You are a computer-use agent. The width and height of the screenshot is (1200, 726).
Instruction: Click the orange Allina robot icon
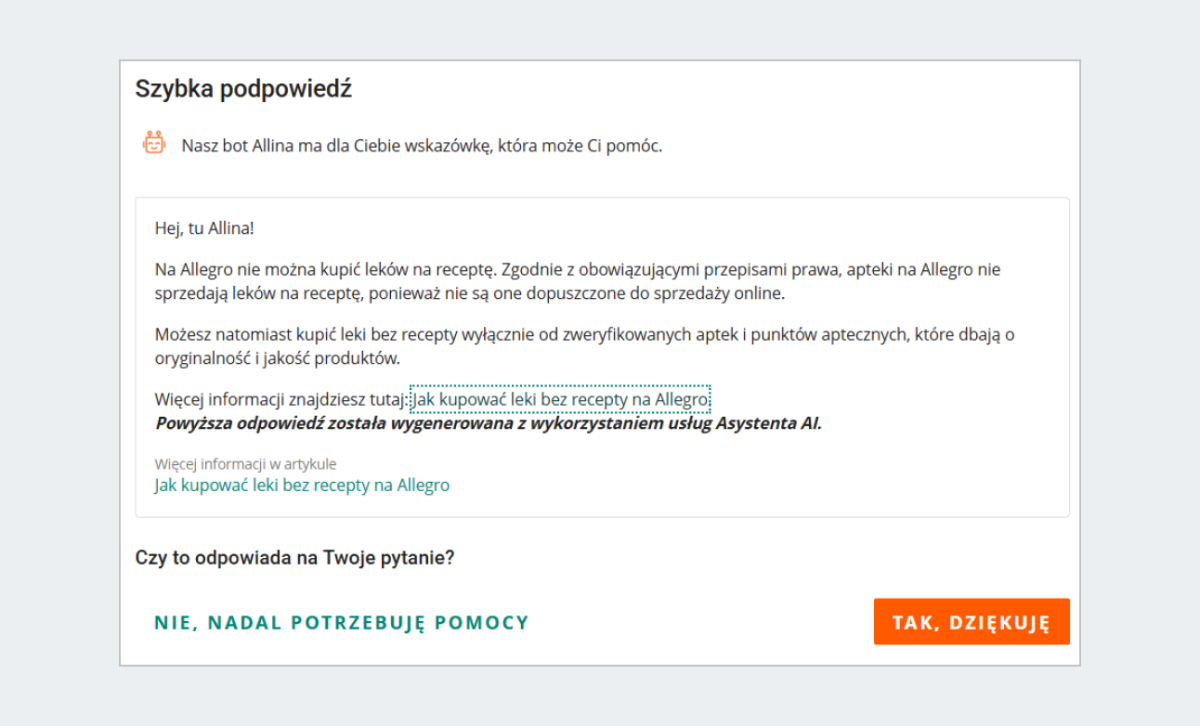pyautogui.click(x=153, y=144)
